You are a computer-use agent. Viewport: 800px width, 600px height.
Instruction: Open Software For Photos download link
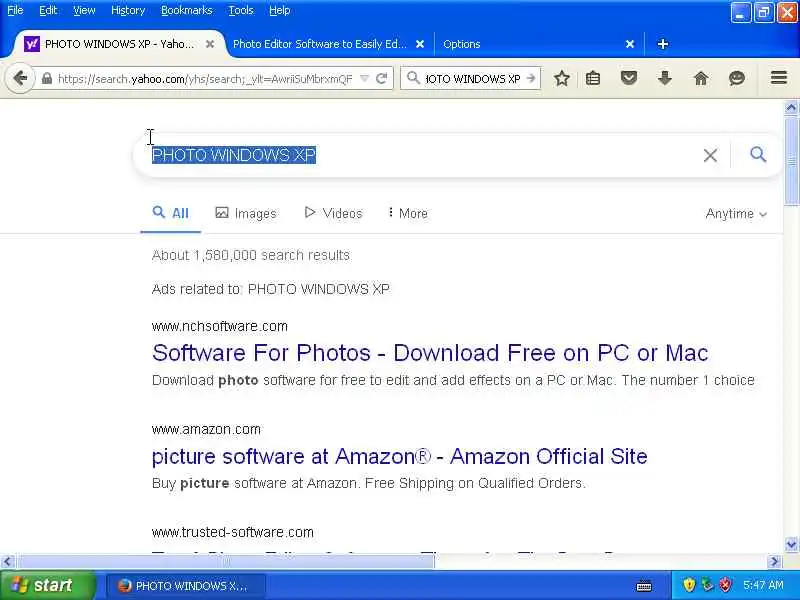pyautogui.click(x=430, y=353)
